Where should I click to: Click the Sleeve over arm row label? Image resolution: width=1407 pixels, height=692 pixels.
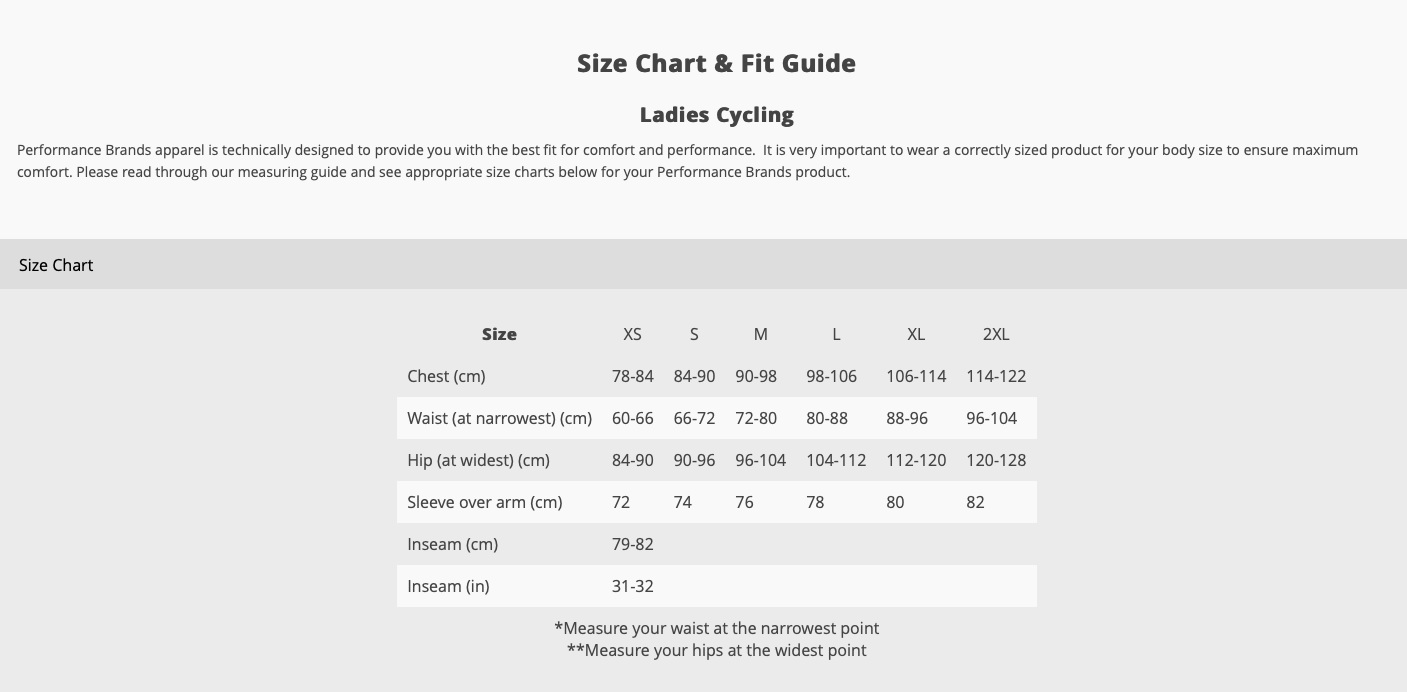coord(484,502)
